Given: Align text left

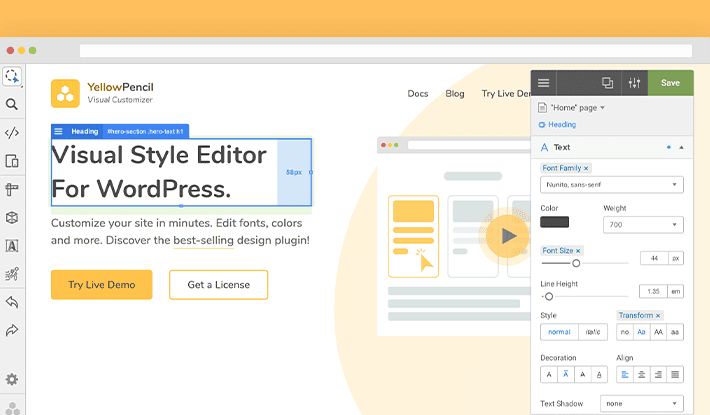Looking at the screenshot, I should (625, 375).
